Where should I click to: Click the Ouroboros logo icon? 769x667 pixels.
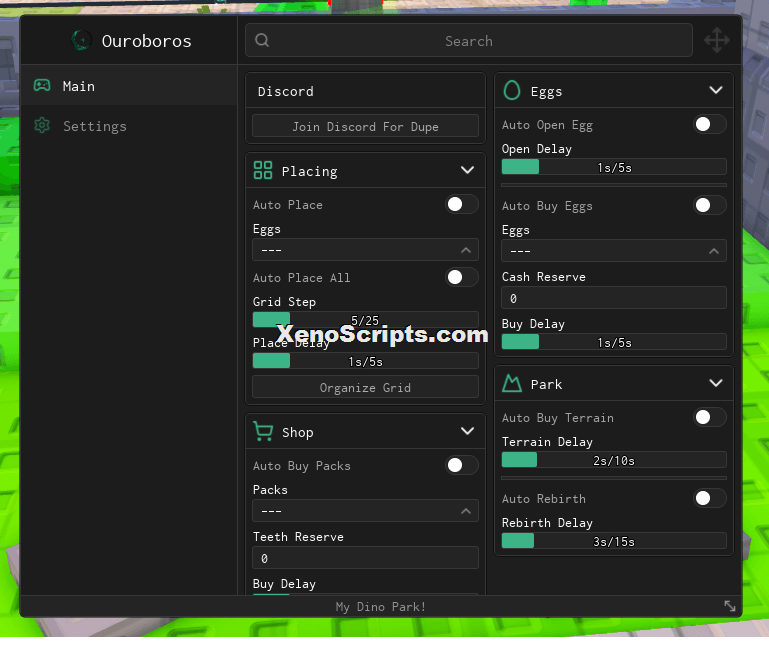81,40
